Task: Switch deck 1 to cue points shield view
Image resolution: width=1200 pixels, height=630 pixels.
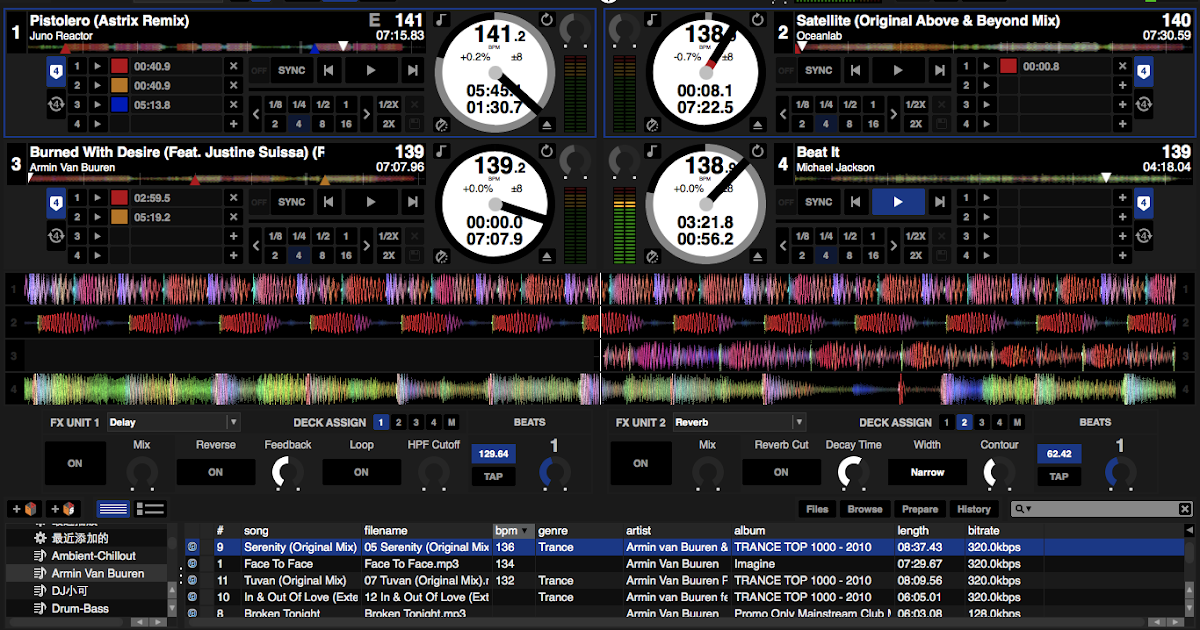Action: point(56,72)
